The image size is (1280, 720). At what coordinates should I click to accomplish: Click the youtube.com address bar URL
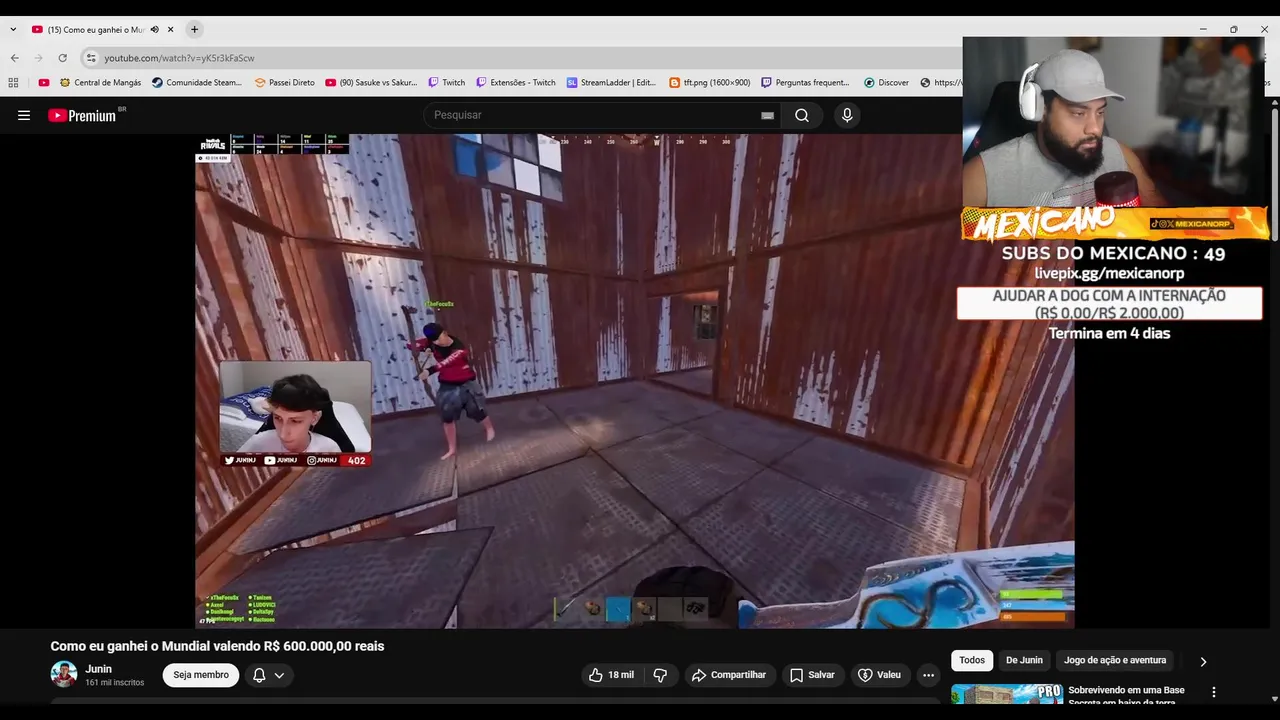[x=179, y=58]
